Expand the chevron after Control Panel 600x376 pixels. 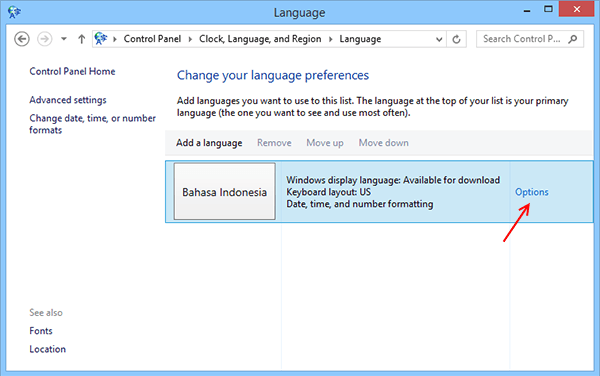point(190,39)
